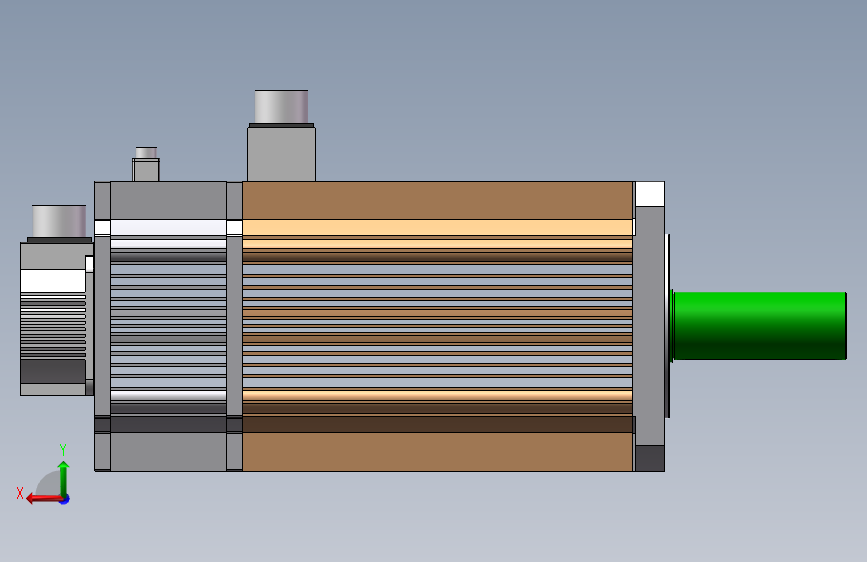The height and width of the screenshot is (562, 867).
Task: Pick the gray front mounting flange
Action: click(x=650, y=326)
